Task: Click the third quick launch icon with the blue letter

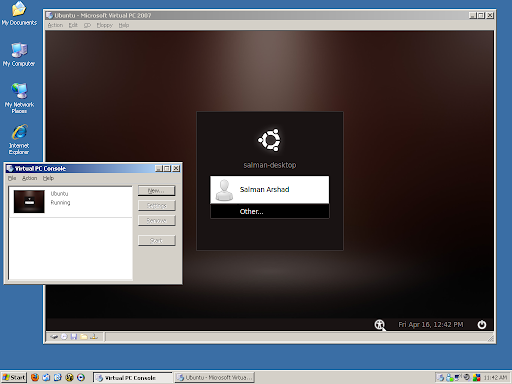Action: coord(58,377)
